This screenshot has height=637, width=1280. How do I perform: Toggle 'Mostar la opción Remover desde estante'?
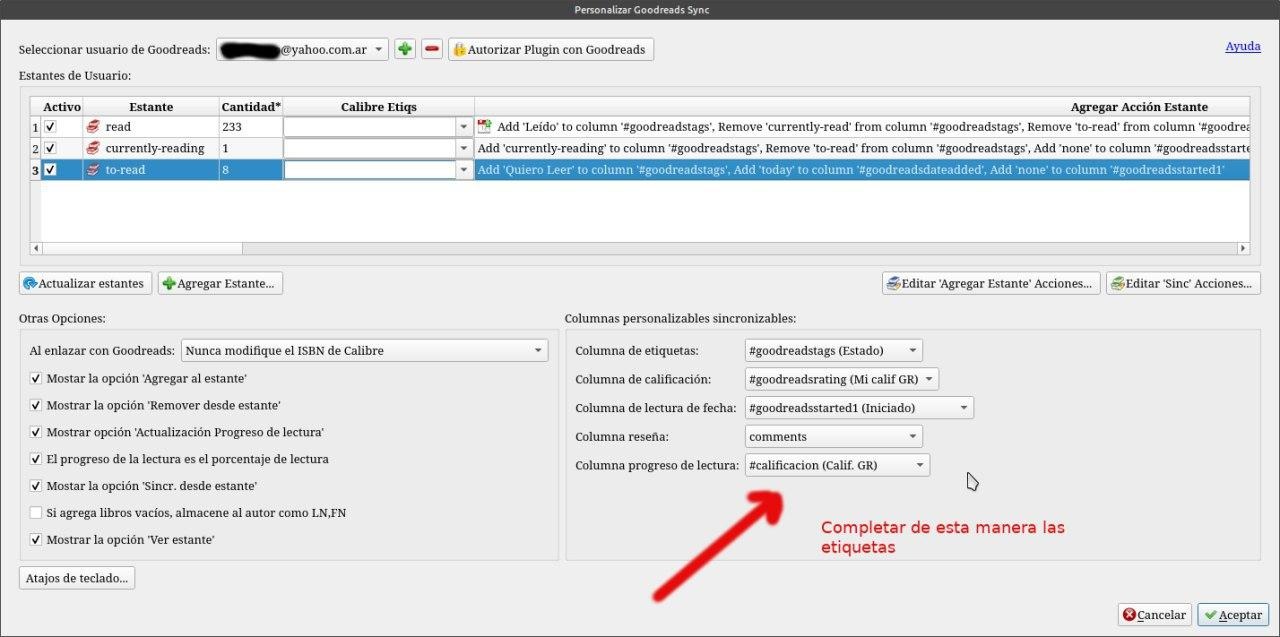point(36,405)
